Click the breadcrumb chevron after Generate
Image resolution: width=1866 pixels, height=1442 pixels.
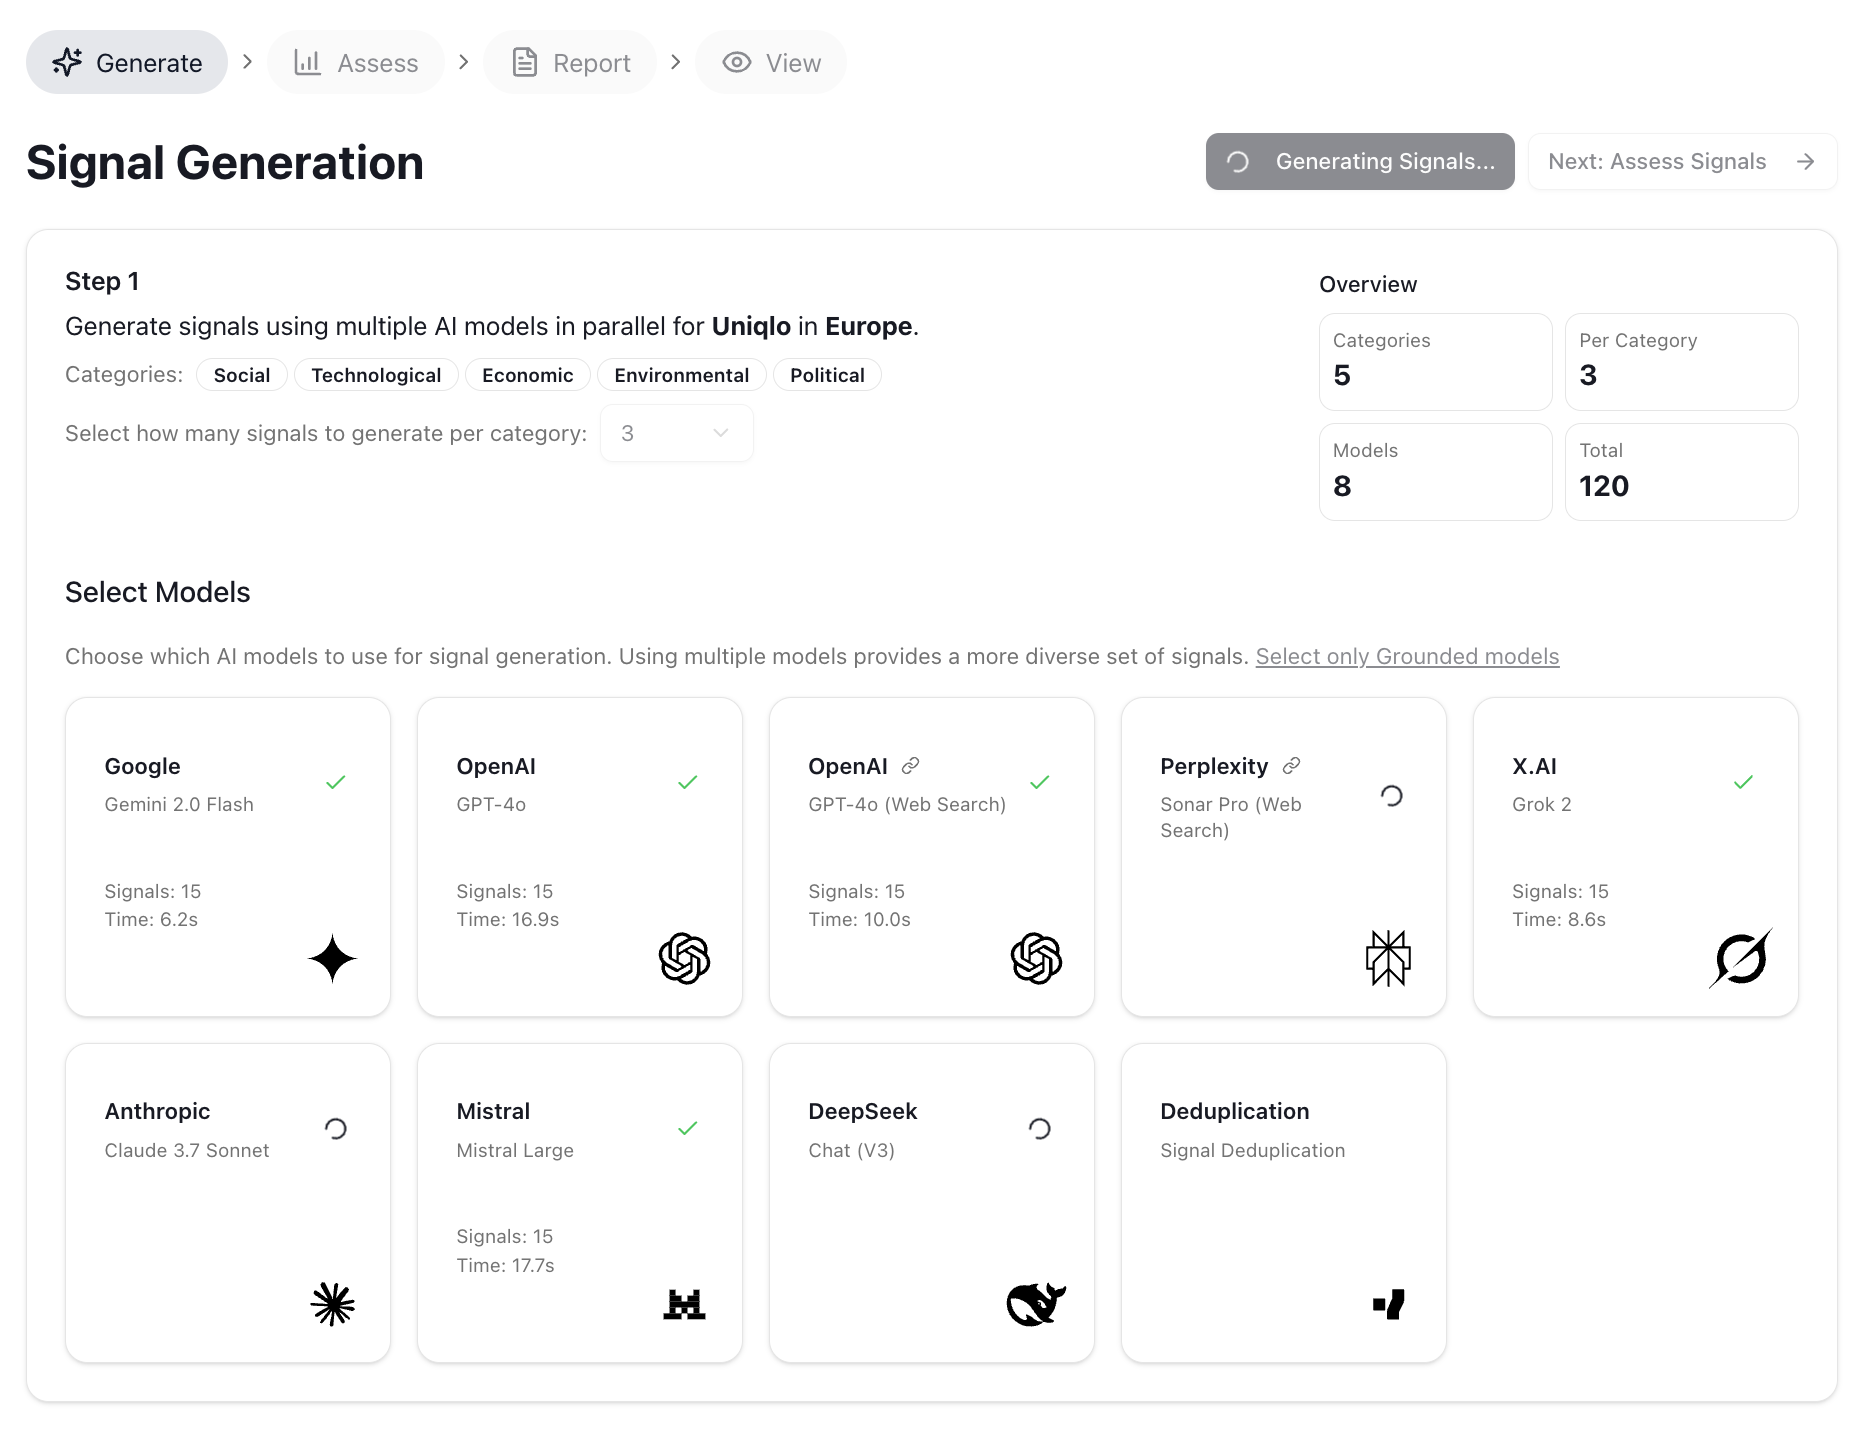[247, 62]
